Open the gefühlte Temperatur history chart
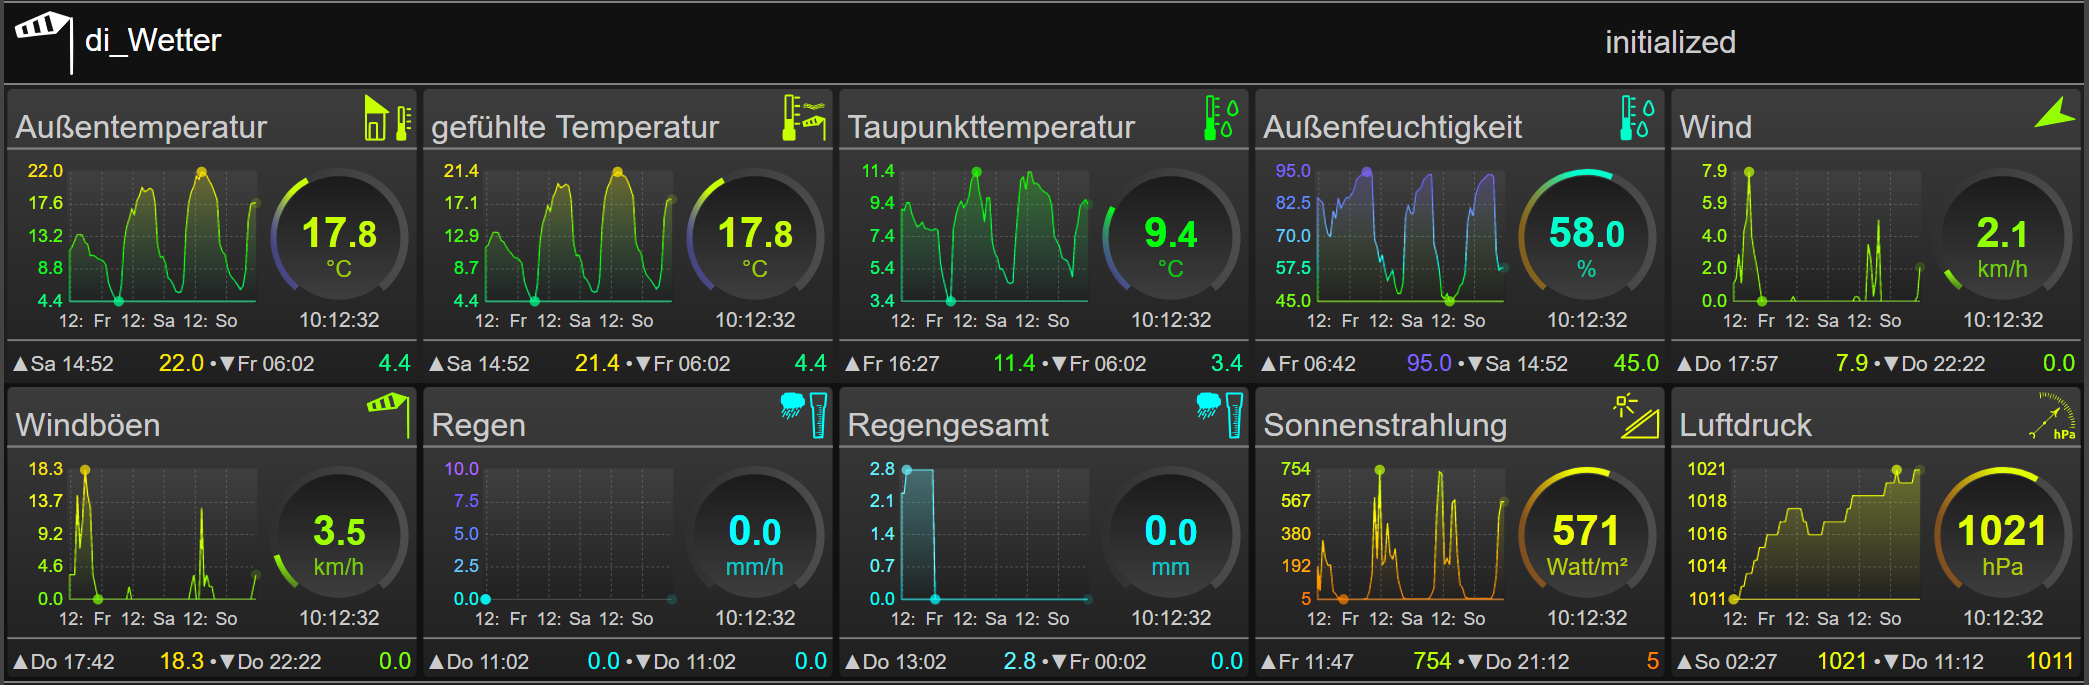The width and height of the screenshot is (2089, 685). [x=558, y=247]
